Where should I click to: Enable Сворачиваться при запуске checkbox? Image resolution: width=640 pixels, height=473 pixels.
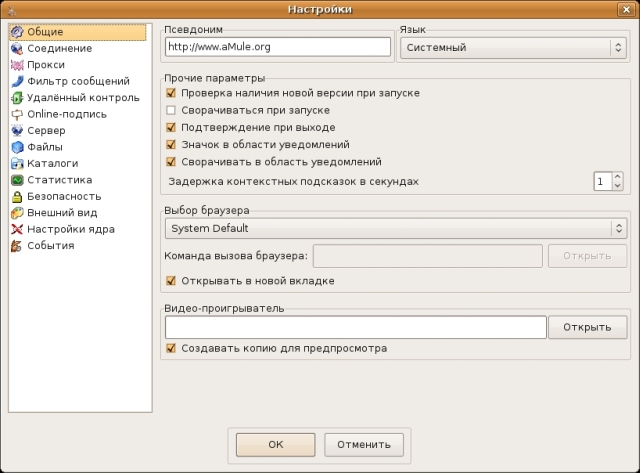click(171, 110)
